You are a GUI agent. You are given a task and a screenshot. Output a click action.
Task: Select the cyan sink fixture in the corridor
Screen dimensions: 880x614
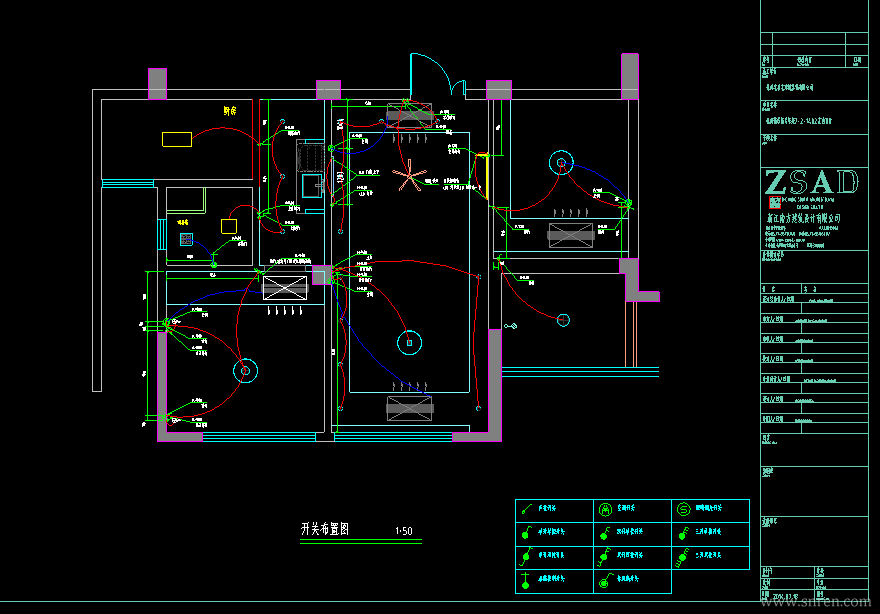[311, 186]
